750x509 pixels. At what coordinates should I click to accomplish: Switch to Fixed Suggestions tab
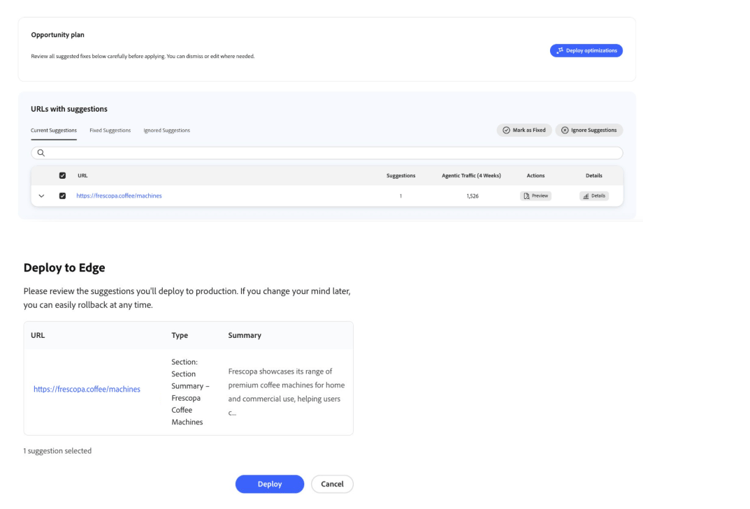[x=110, y=130]
